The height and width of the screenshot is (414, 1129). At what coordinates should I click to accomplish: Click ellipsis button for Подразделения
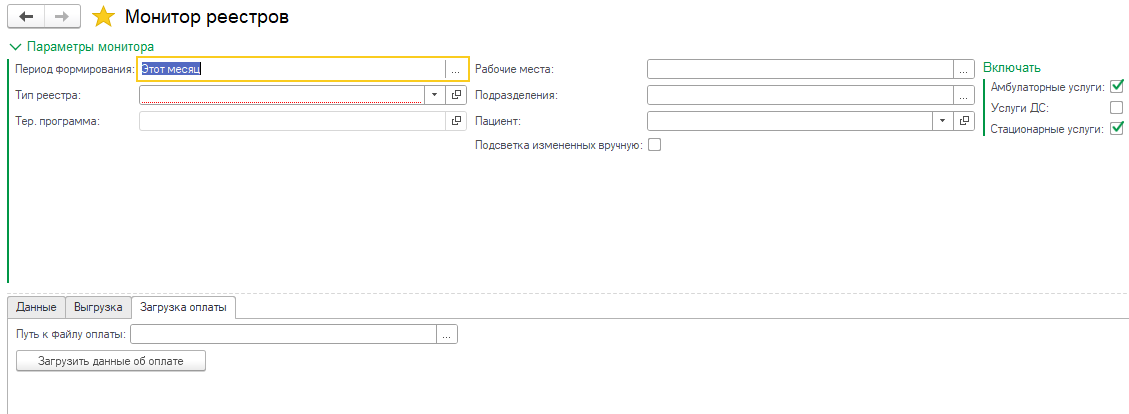pyautogui.click(x=964, y=95)
